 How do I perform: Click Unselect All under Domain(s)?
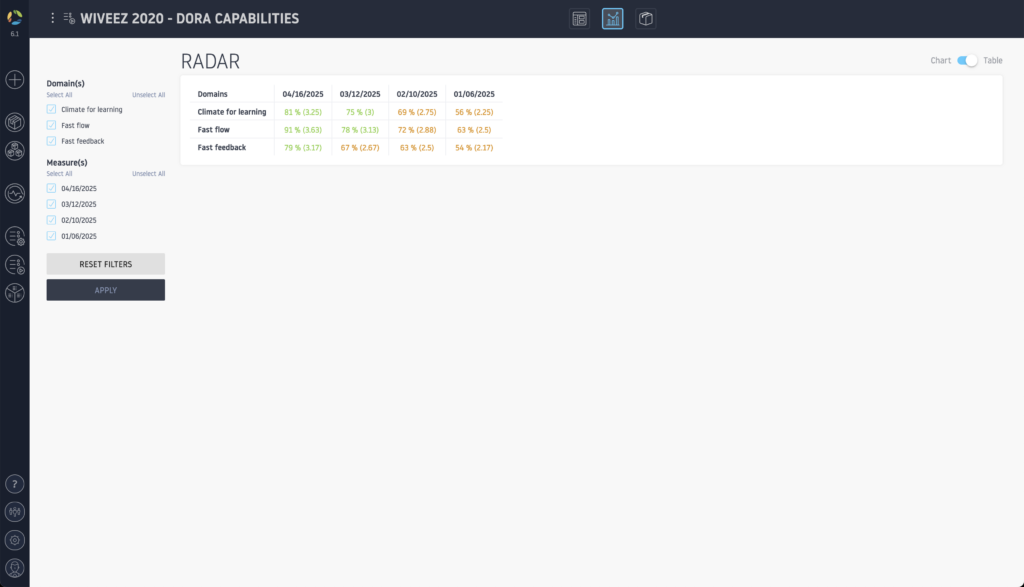click(x=148, y=95)
